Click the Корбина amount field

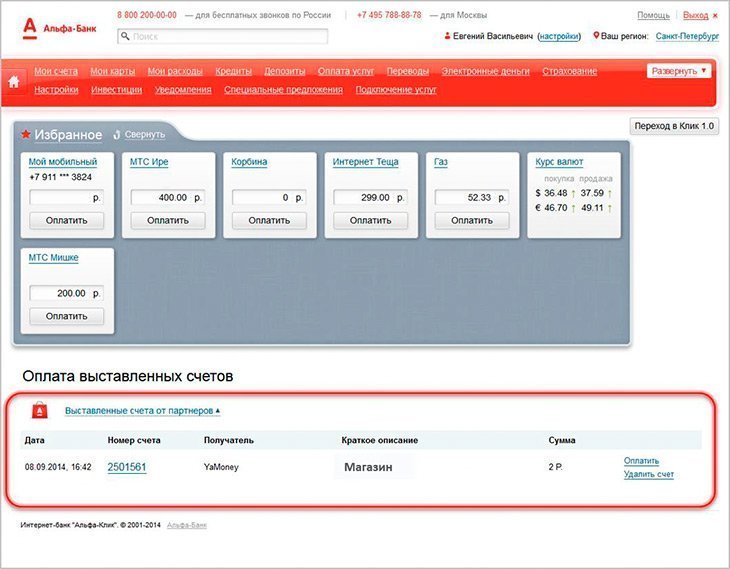[x=269, y=197]
